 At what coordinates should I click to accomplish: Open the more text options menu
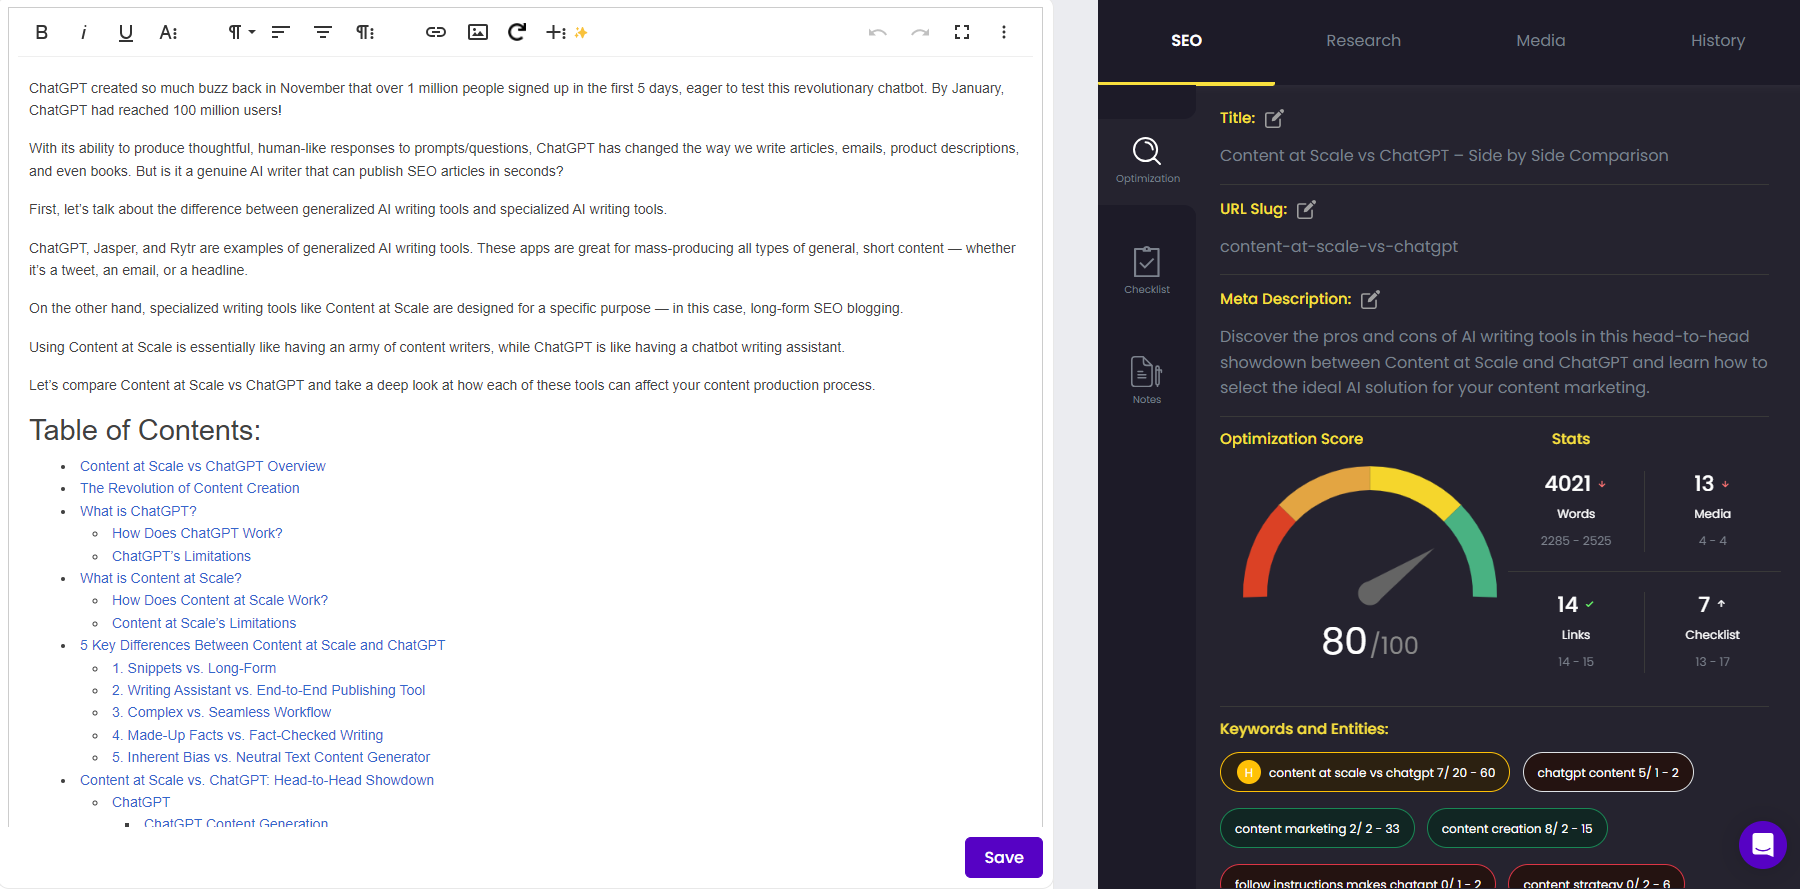[x=168, y=32]
